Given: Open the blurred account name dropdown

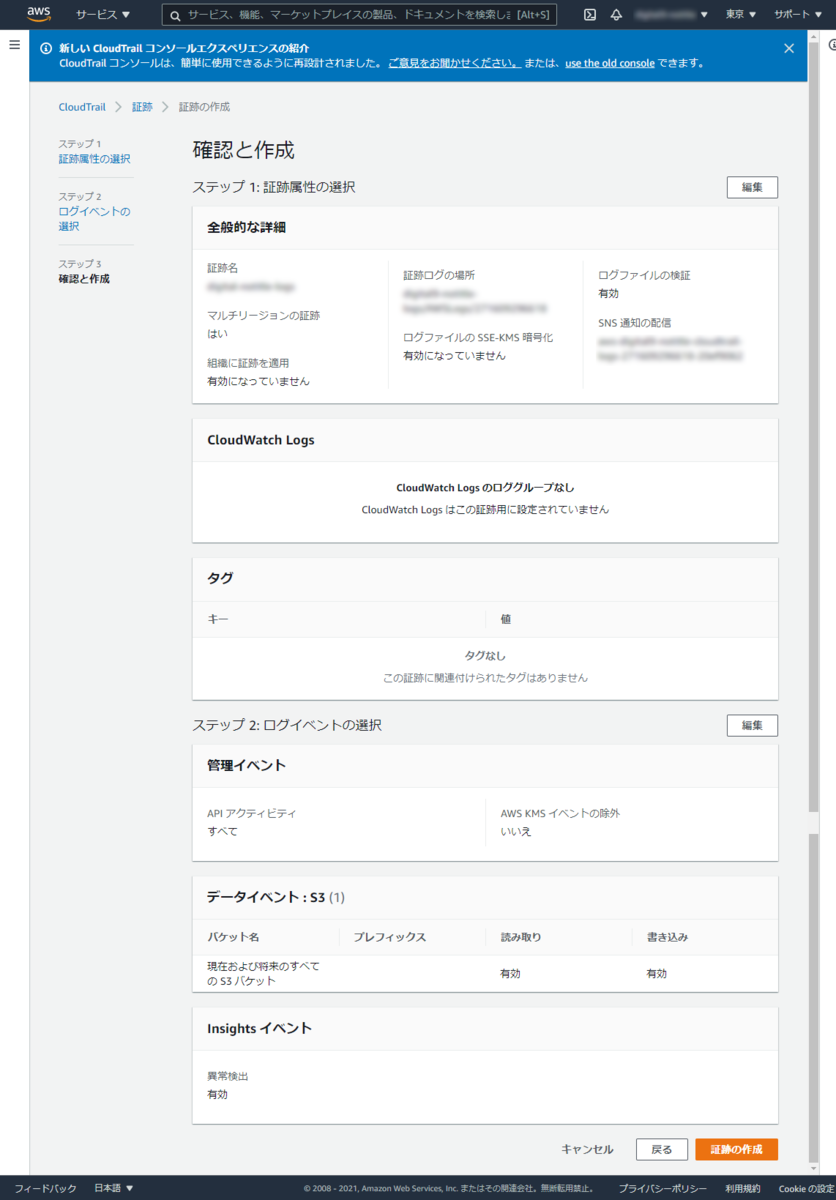Looking at the screenshot, I should (674, 15).
